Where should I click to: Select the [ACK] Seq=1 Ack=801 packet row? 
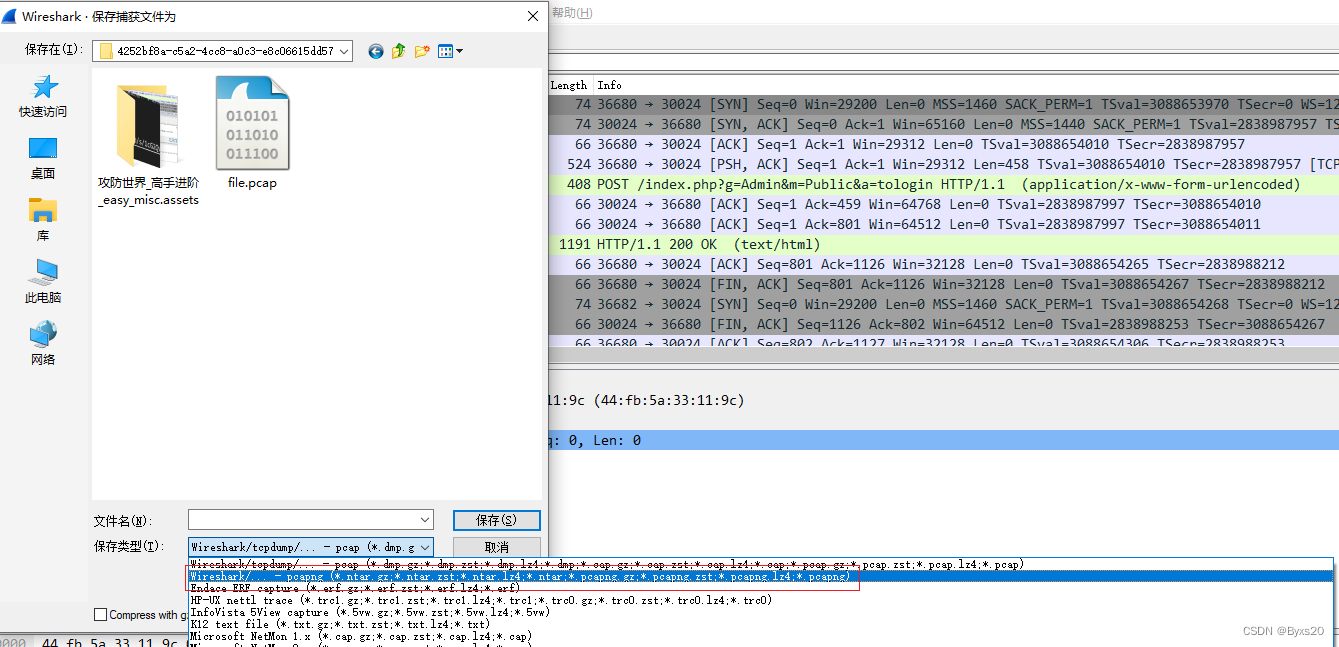tap(943, 224)
